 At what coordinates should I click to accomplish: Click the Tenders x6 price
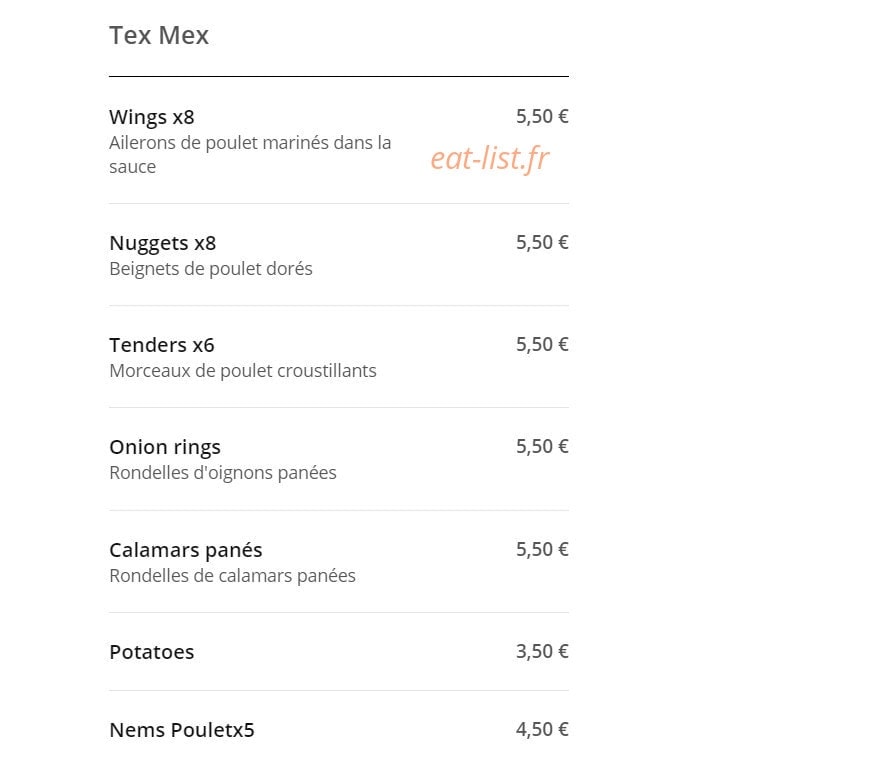(542, 344)
